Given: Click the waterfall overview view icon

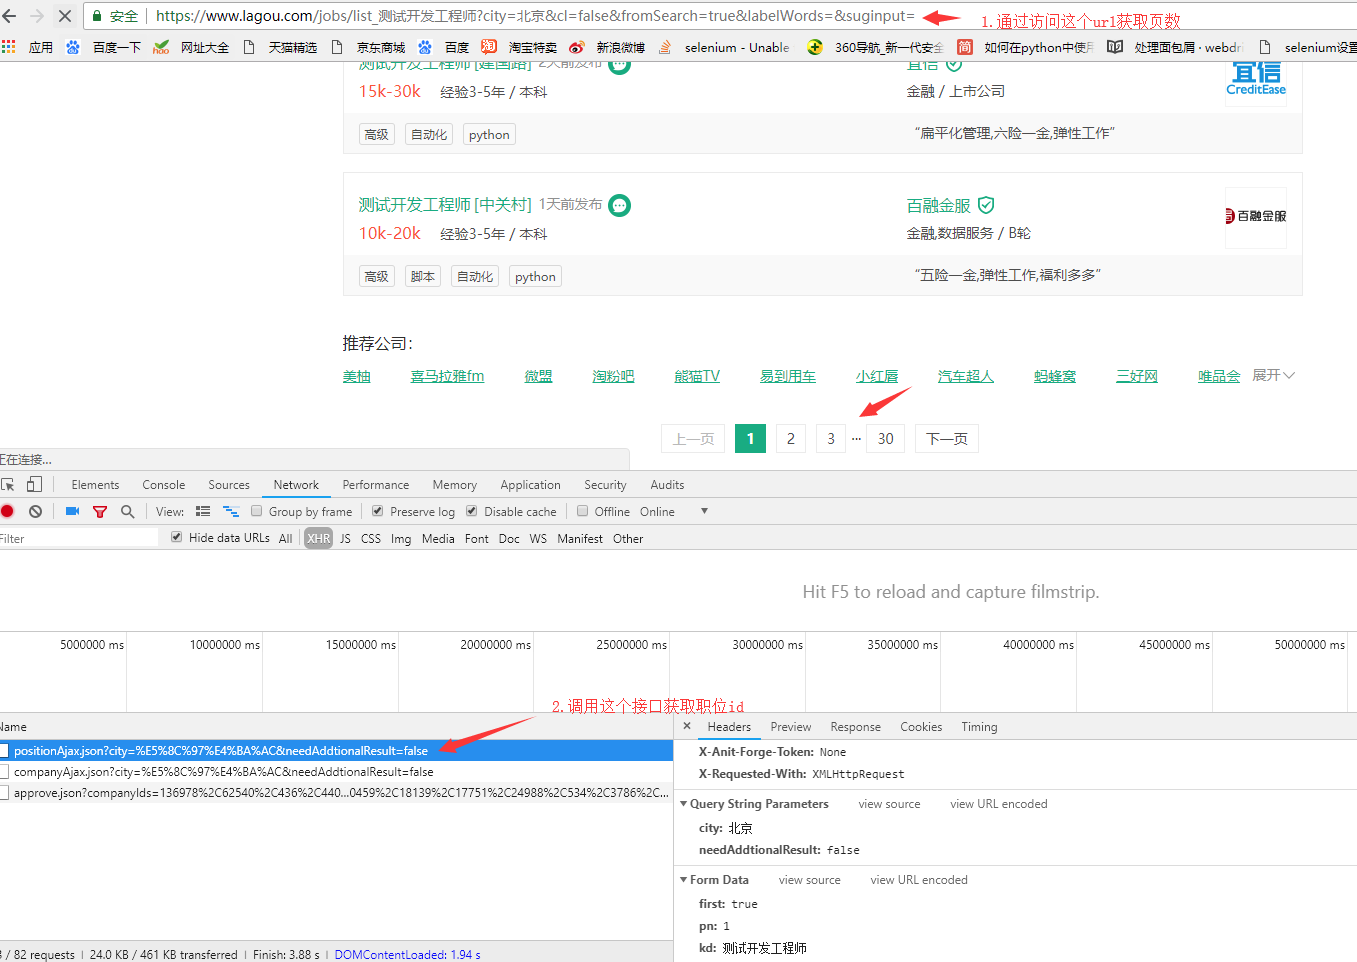Looking at the screenshot, I should [x=231, y=511].
